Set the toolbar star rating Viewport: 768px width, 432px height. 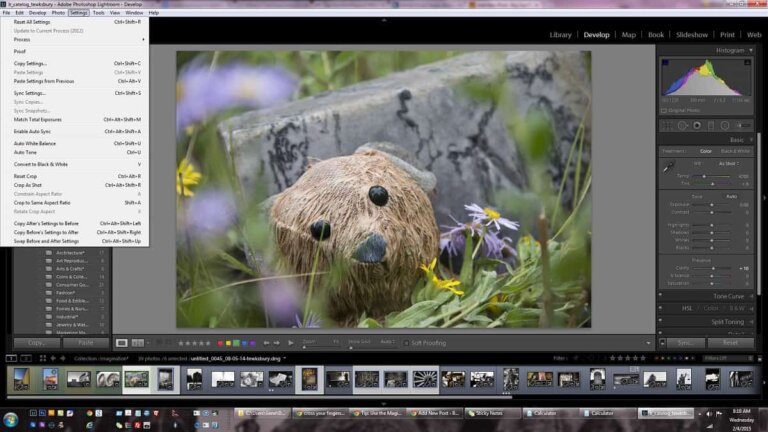point(194,343)
